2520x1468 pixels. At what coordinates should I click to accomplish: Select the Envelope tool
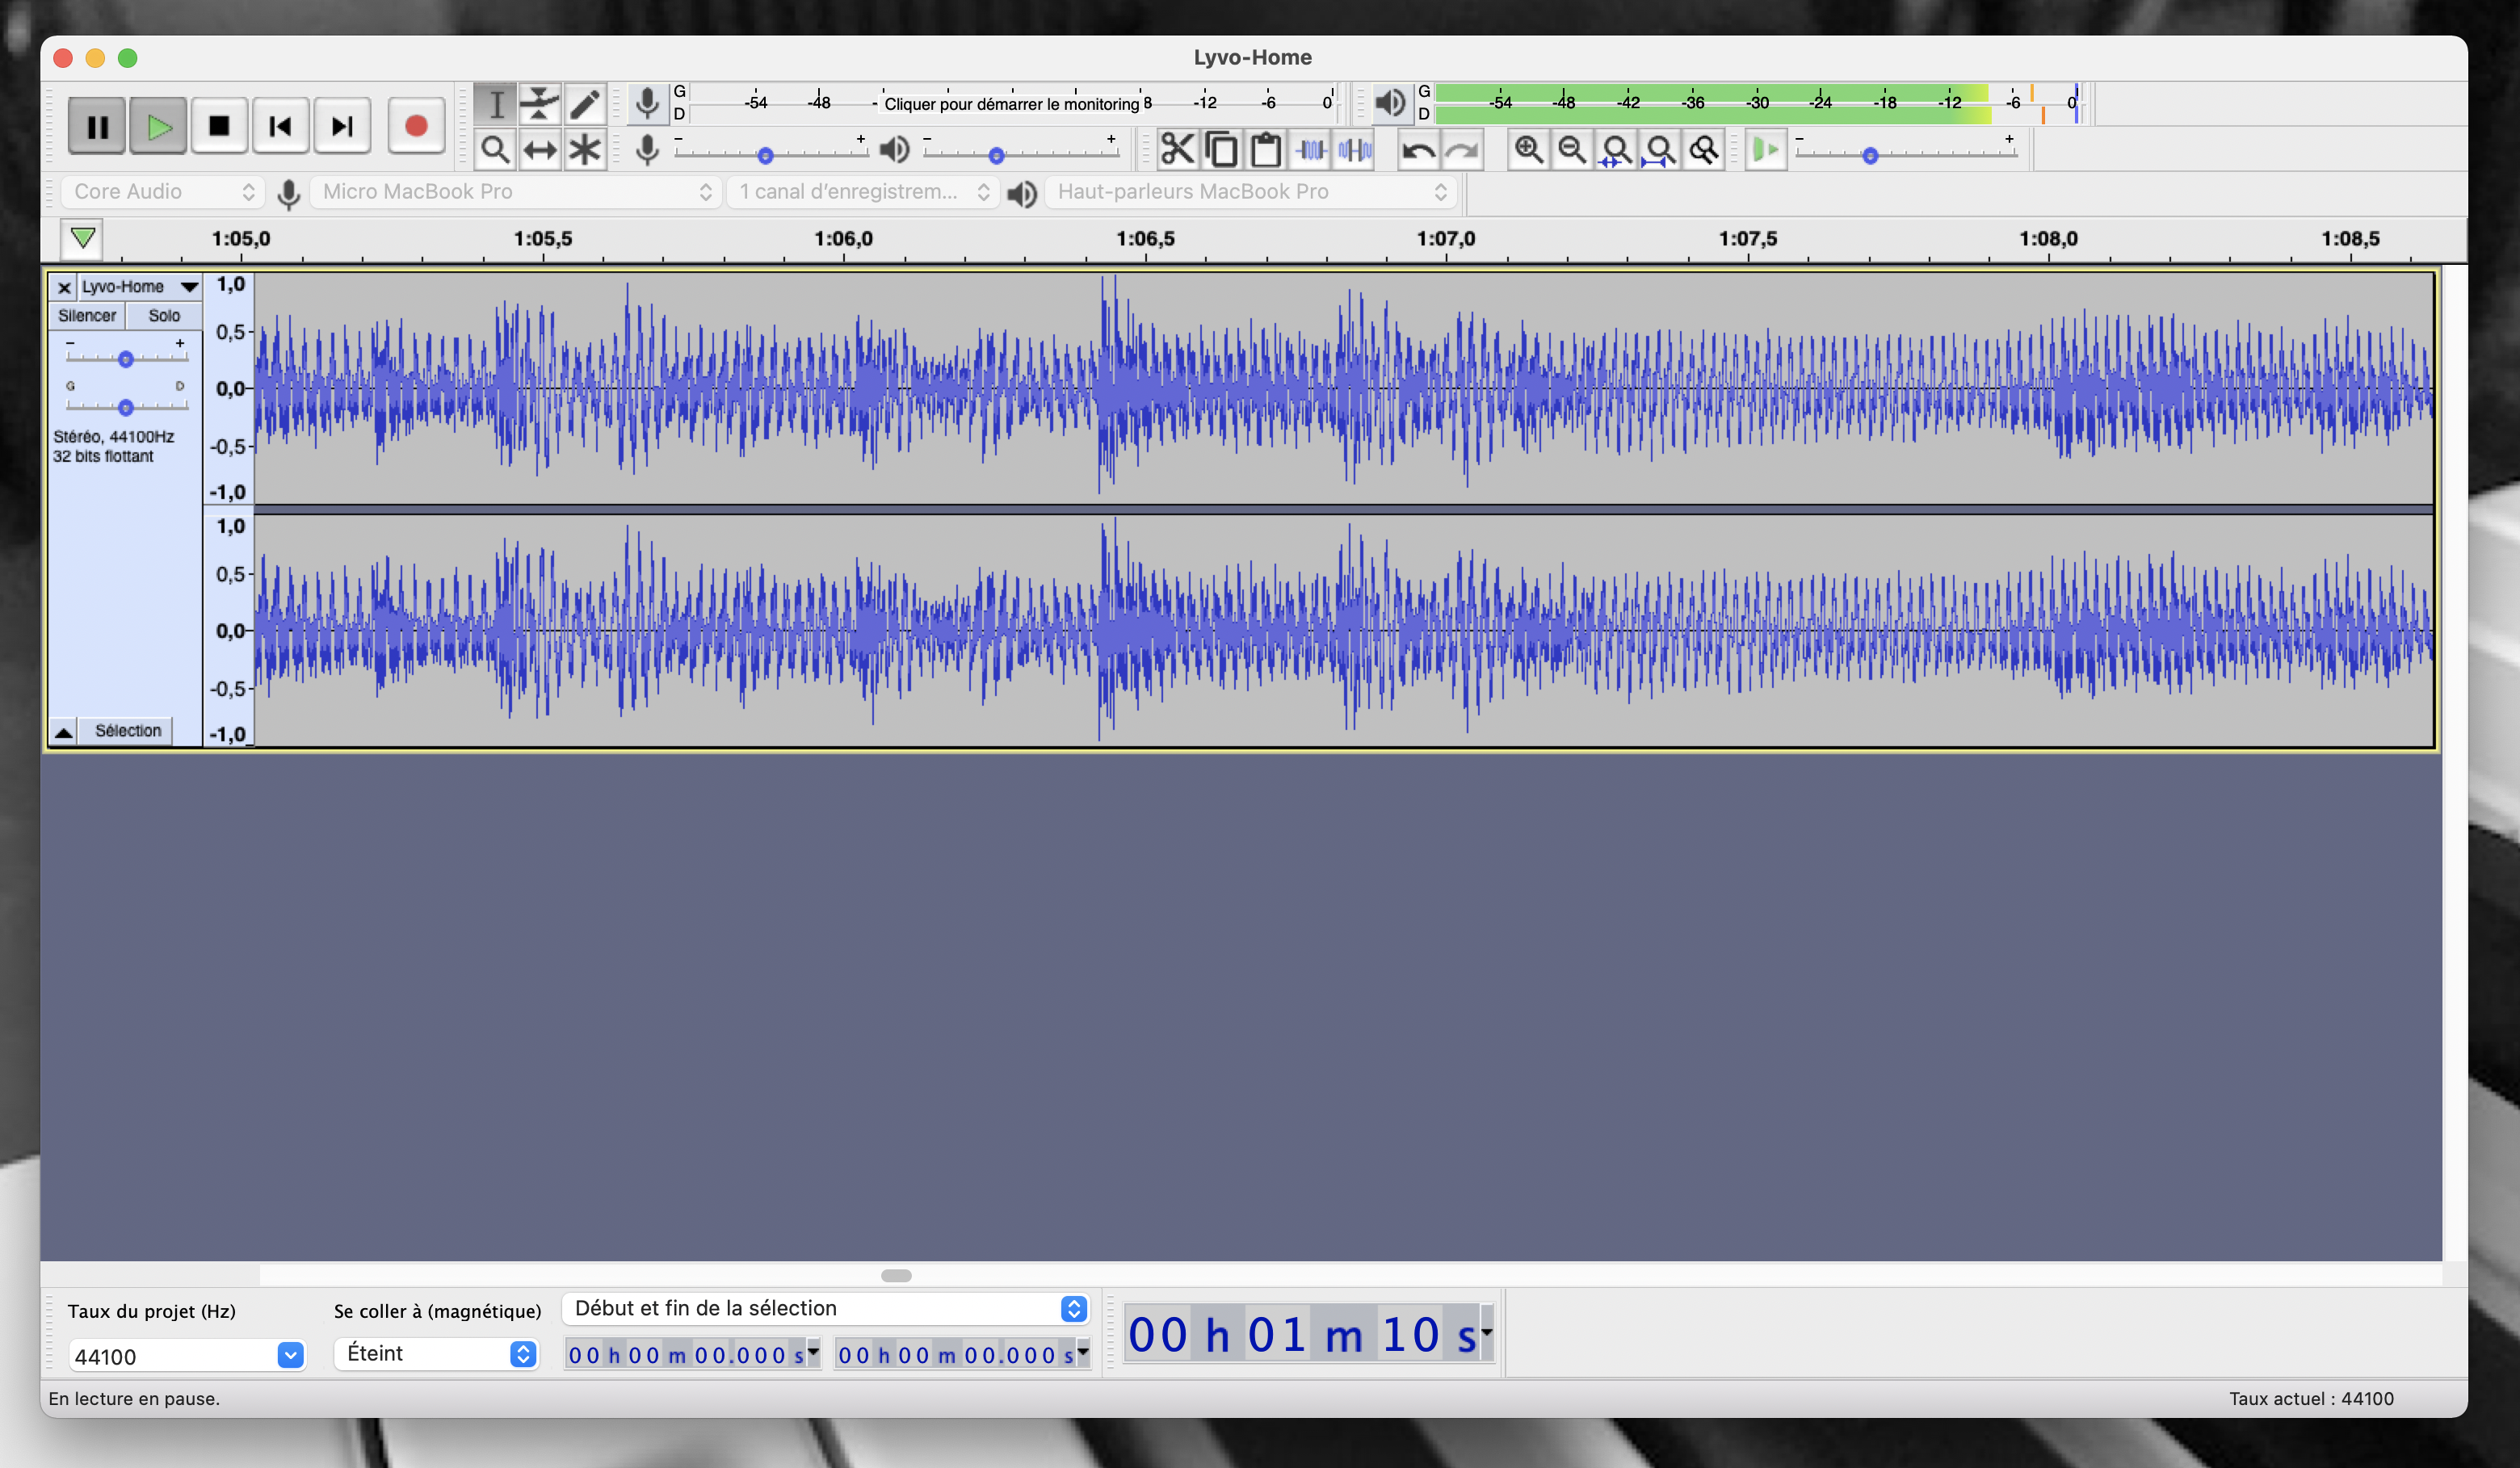click(540, 104)
